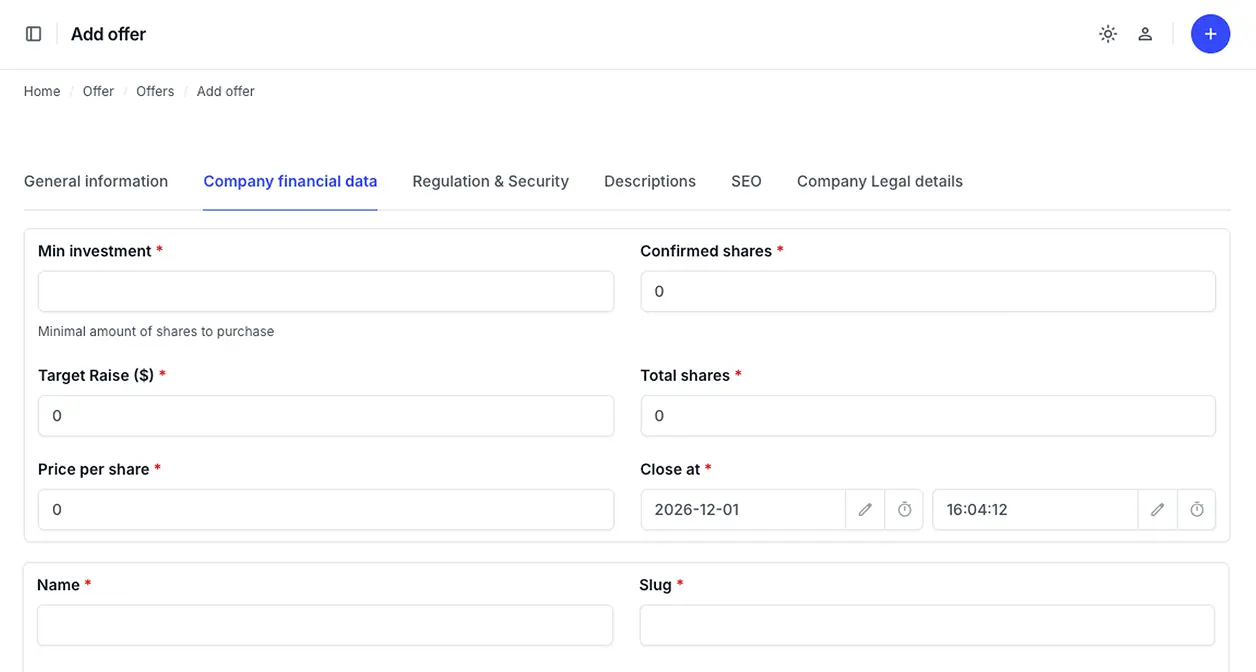Switch theme using the sun icon

click(1108, 34)
